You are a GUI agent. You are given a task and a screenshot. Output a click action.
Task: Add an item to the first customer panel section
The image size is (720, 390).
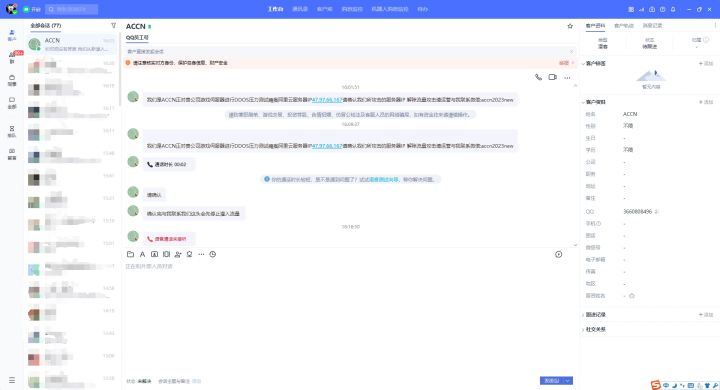tap(706, 63)
